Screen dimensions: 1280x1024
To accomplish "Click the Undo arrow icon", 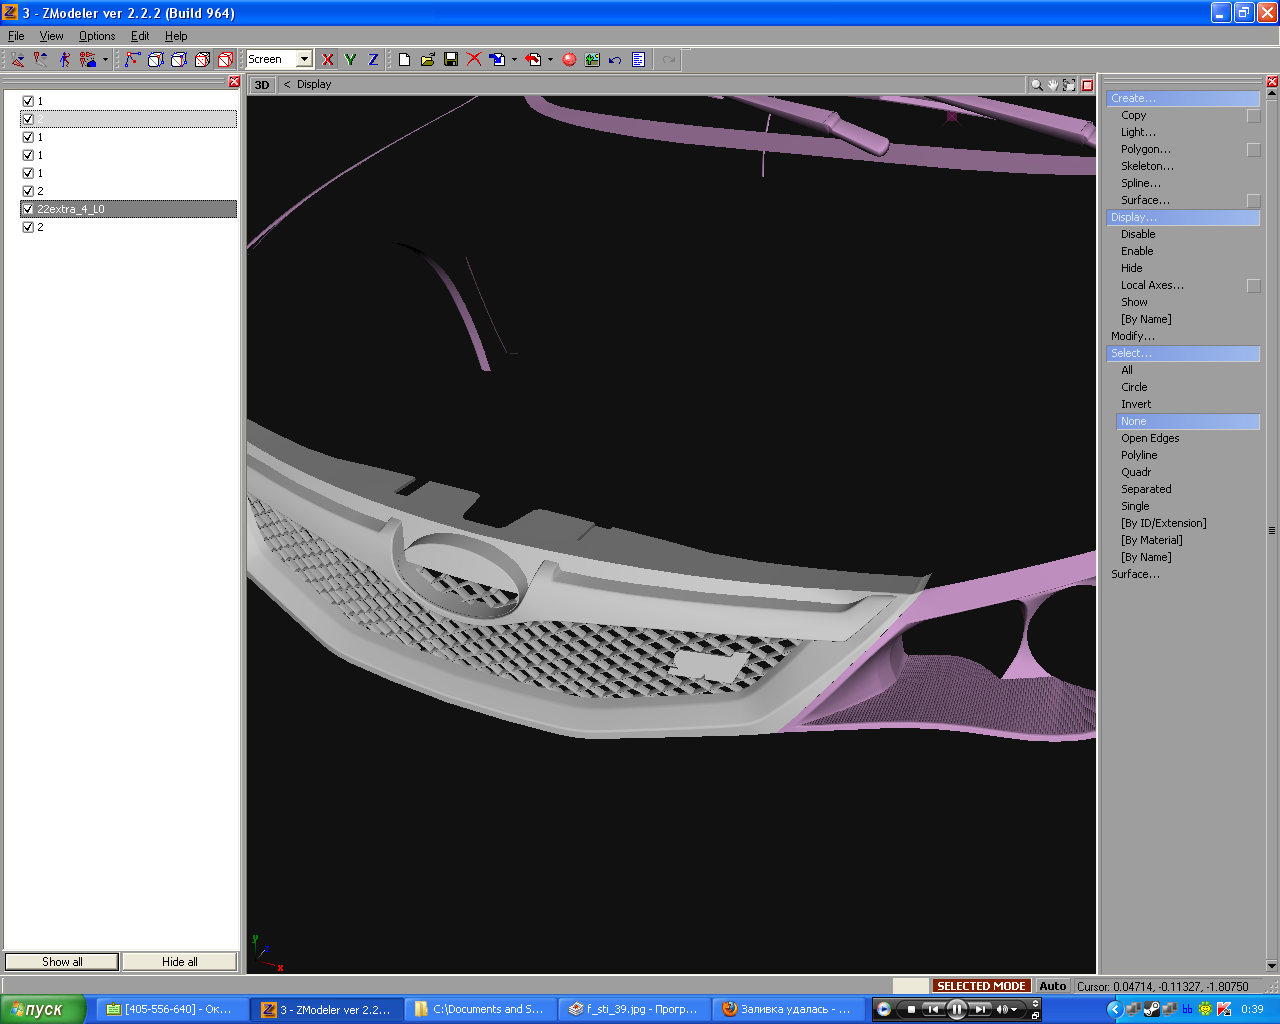I will (x=615, y=60).
